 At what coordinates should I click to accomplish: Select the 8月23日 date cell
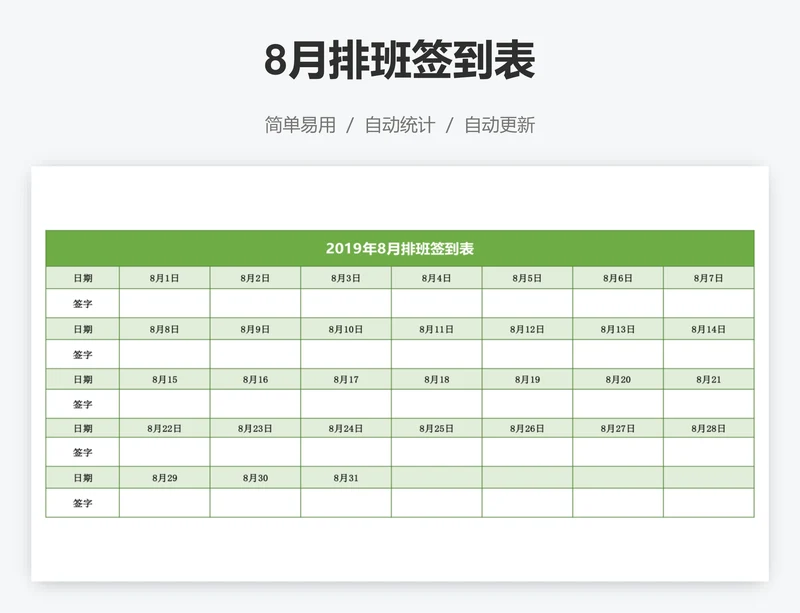[255, 428]
